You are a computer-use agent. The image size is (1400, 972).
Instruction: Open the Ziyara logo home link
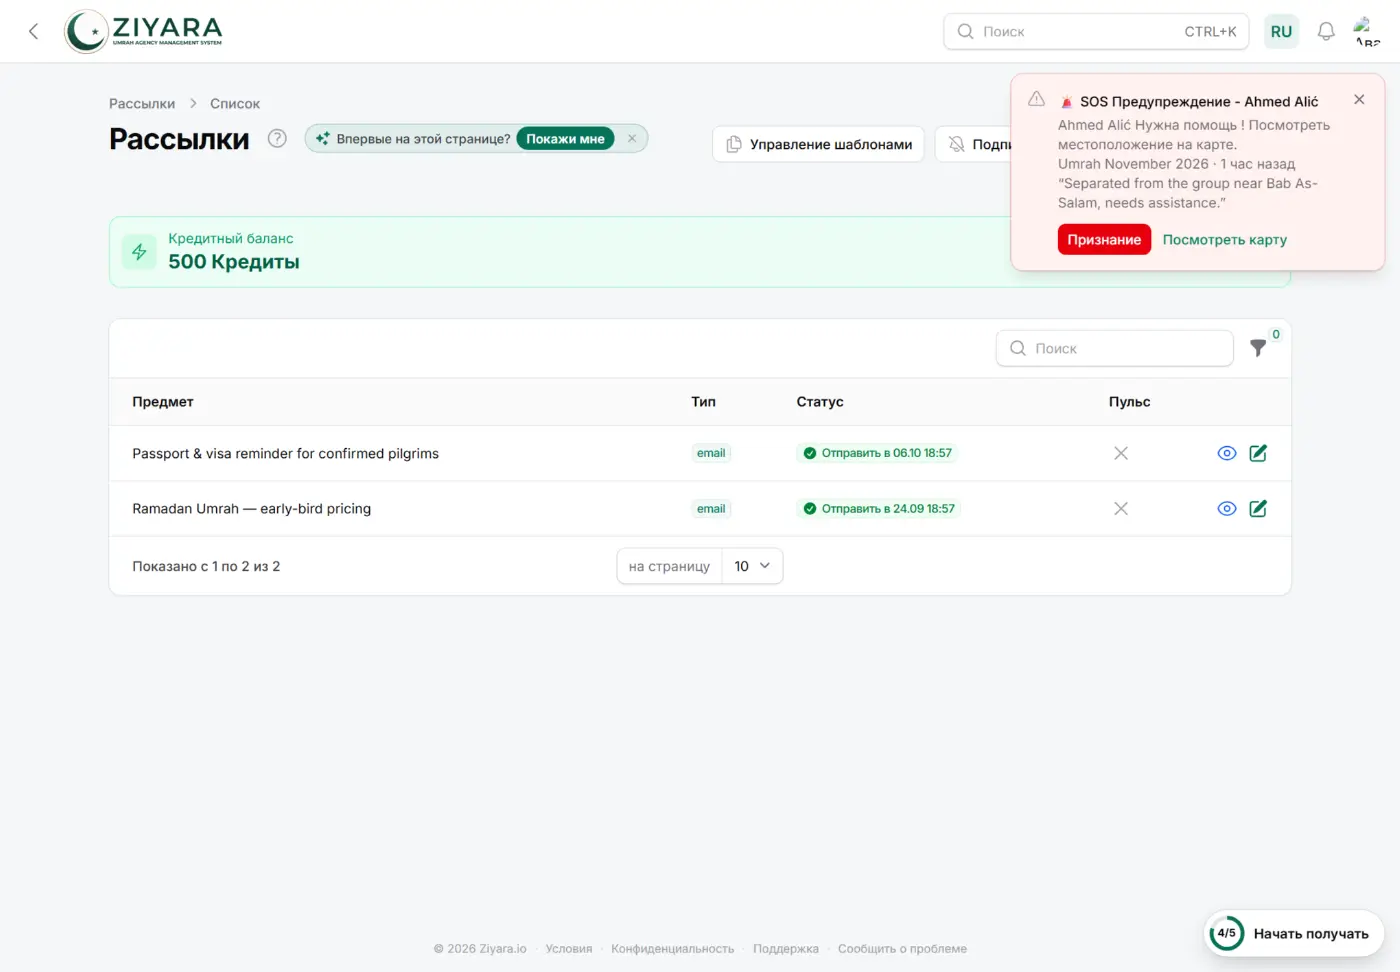pos(144,31)
